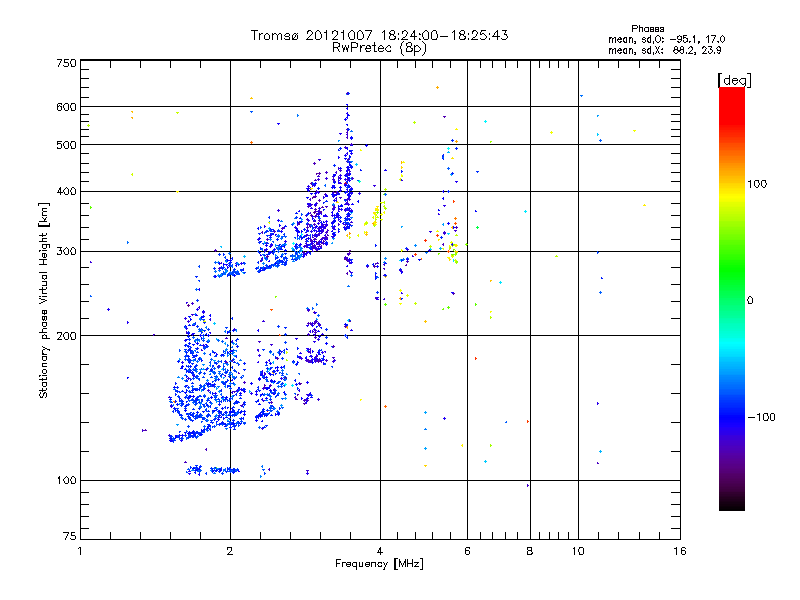This screenshot has width=800, height=600.
Task: Click the x-axis tick label '16'
Action: [680, 551]
